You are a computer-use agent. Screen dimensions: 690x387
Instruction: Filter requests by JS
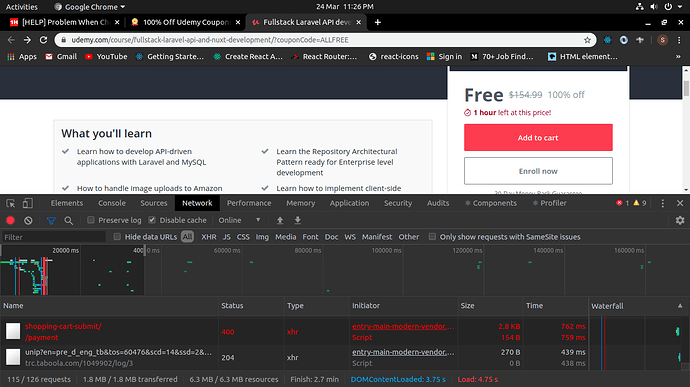(227, 237)
